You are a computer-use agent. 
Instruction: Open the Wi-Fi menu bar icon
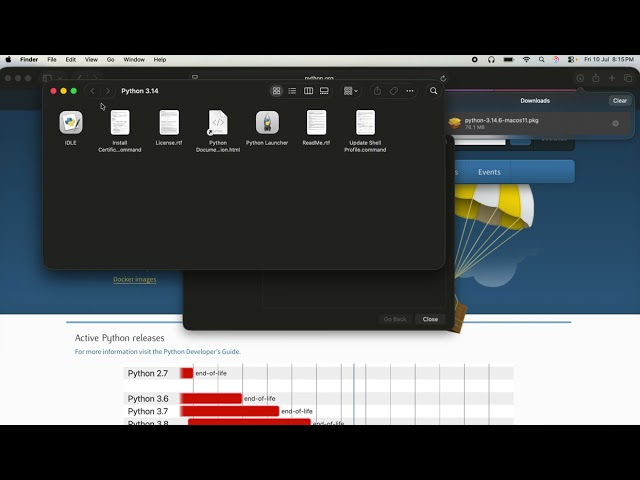pos(527,60)
